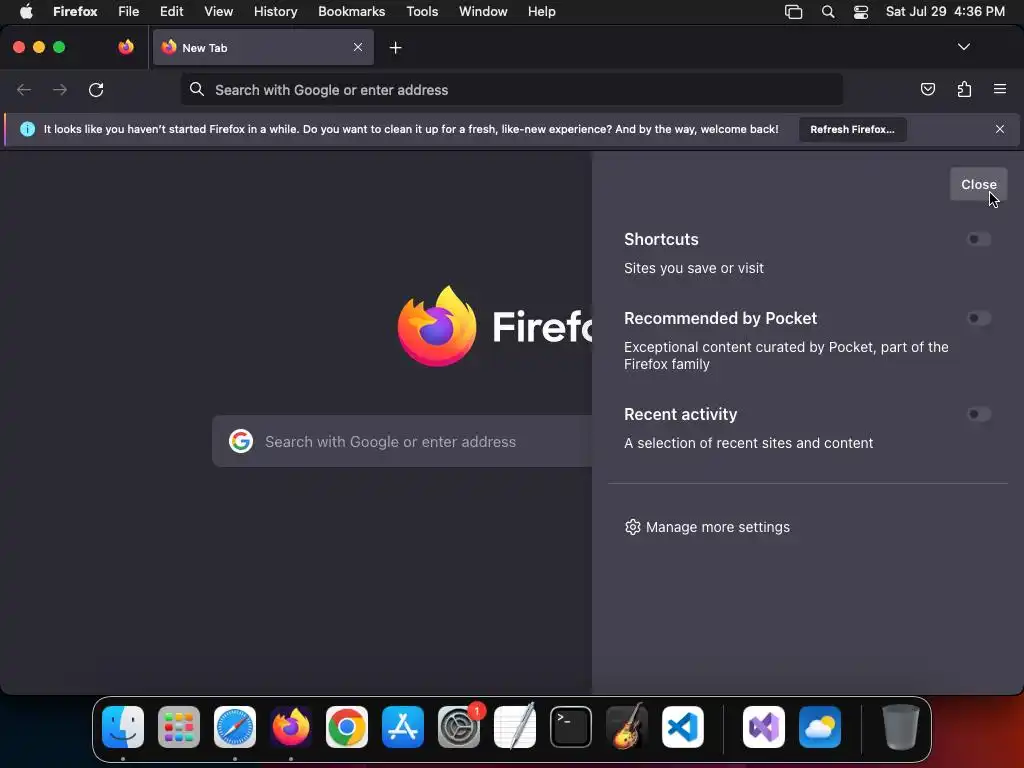Open Trash from the dock

[x=901, y=727]
